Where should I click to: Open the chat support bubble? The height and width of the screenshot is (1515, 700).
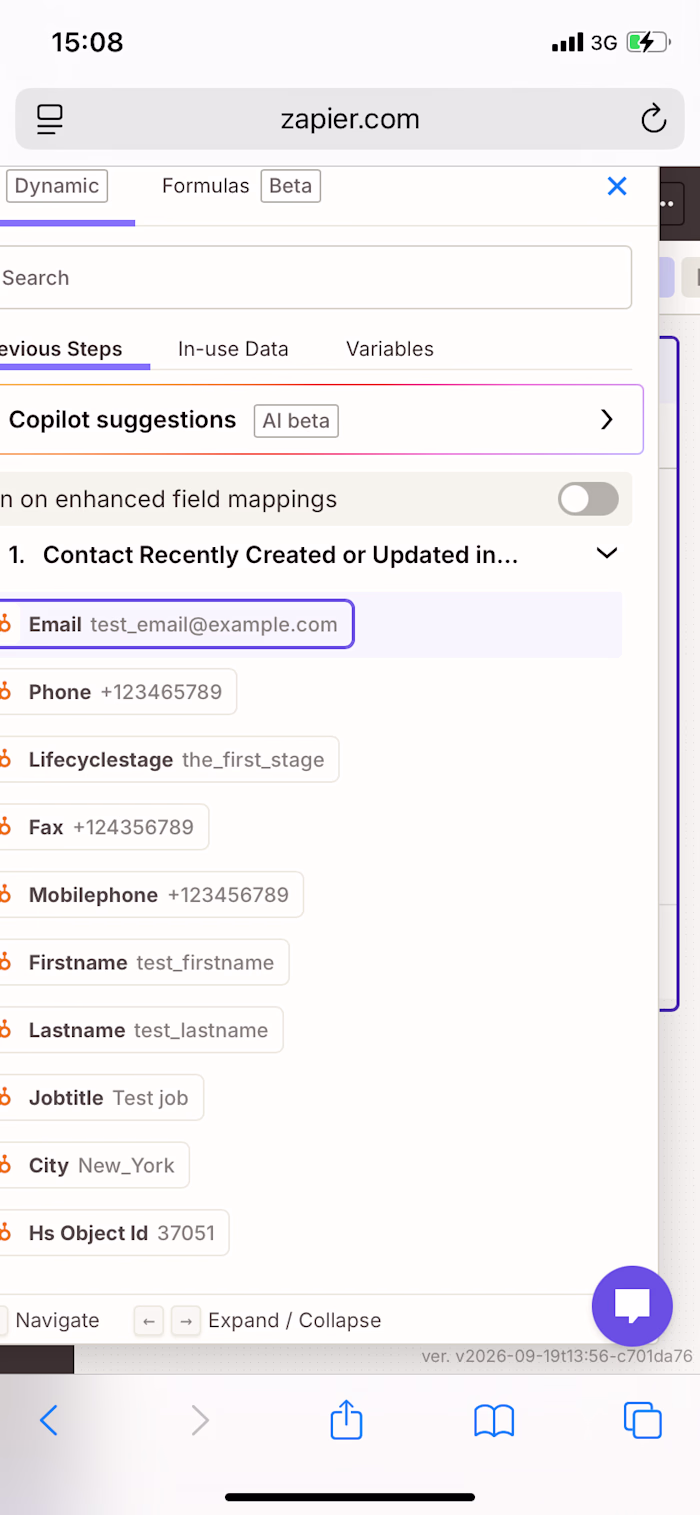point(632,1306)
